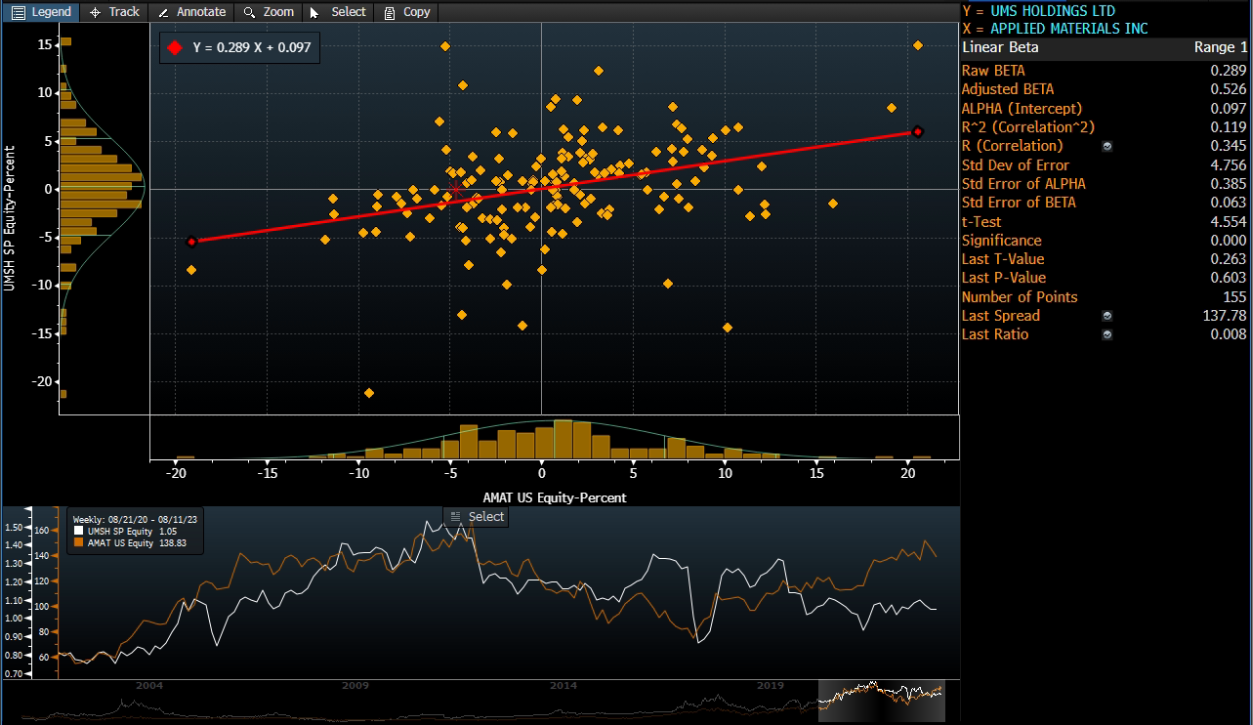Copy the chart using the Copy button
Viewport: 1253px width, 725px height.
[x=407, y=12]
